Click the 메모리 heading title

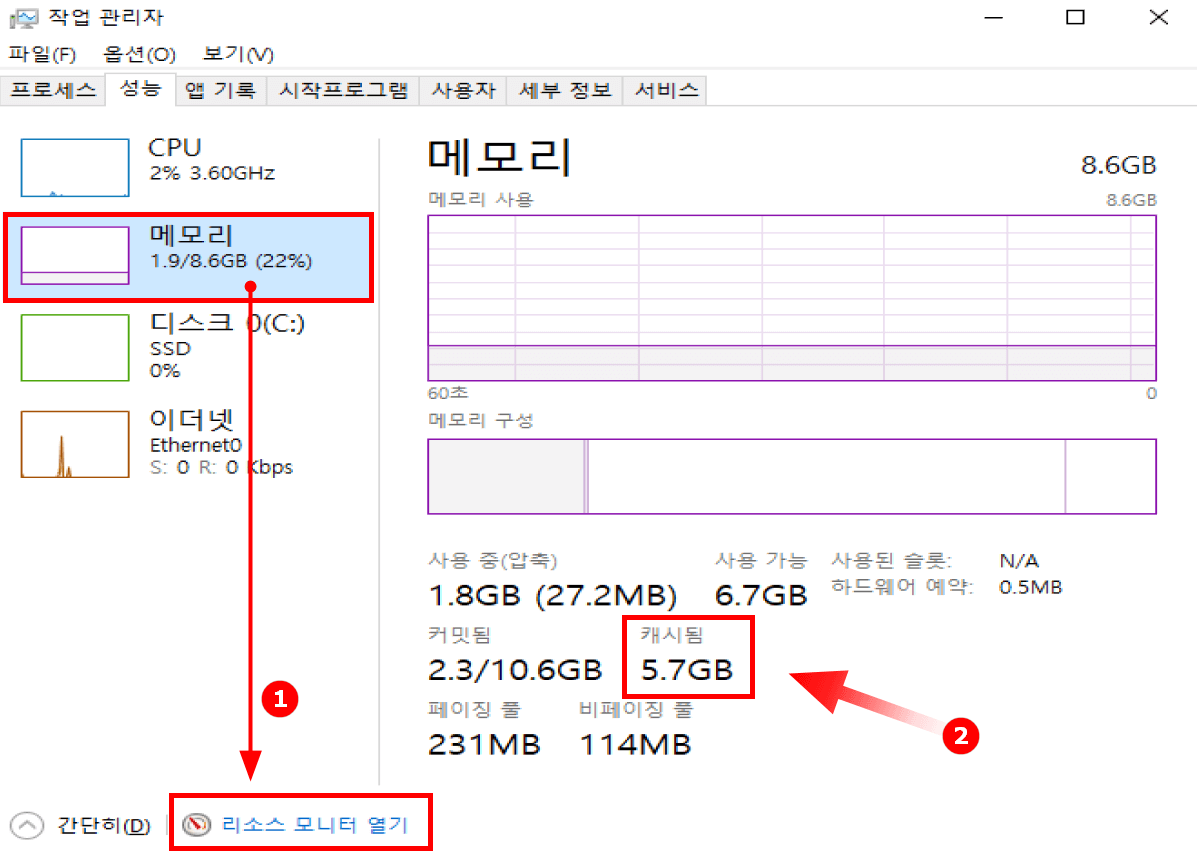point(499,157)
